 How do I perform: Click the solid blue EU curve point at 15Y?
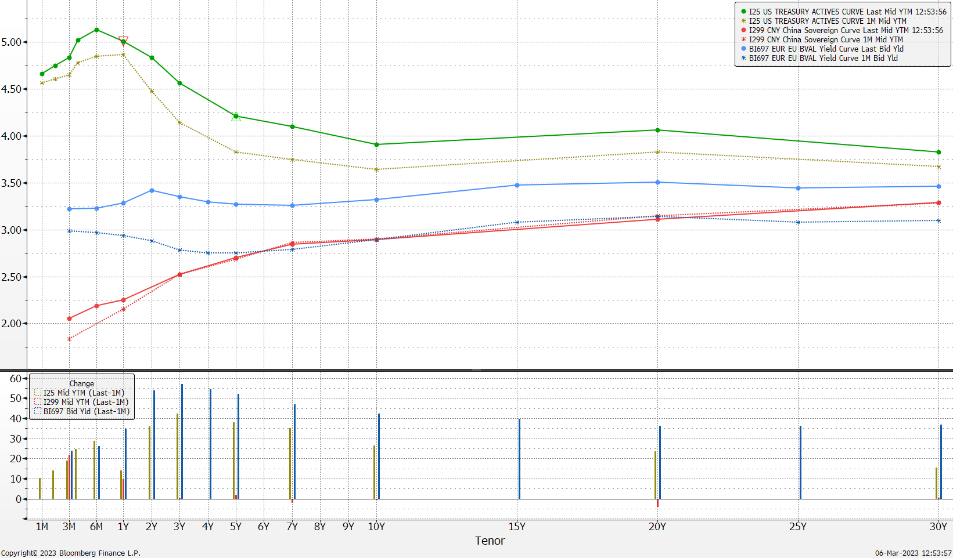click(x=517, y=185)
